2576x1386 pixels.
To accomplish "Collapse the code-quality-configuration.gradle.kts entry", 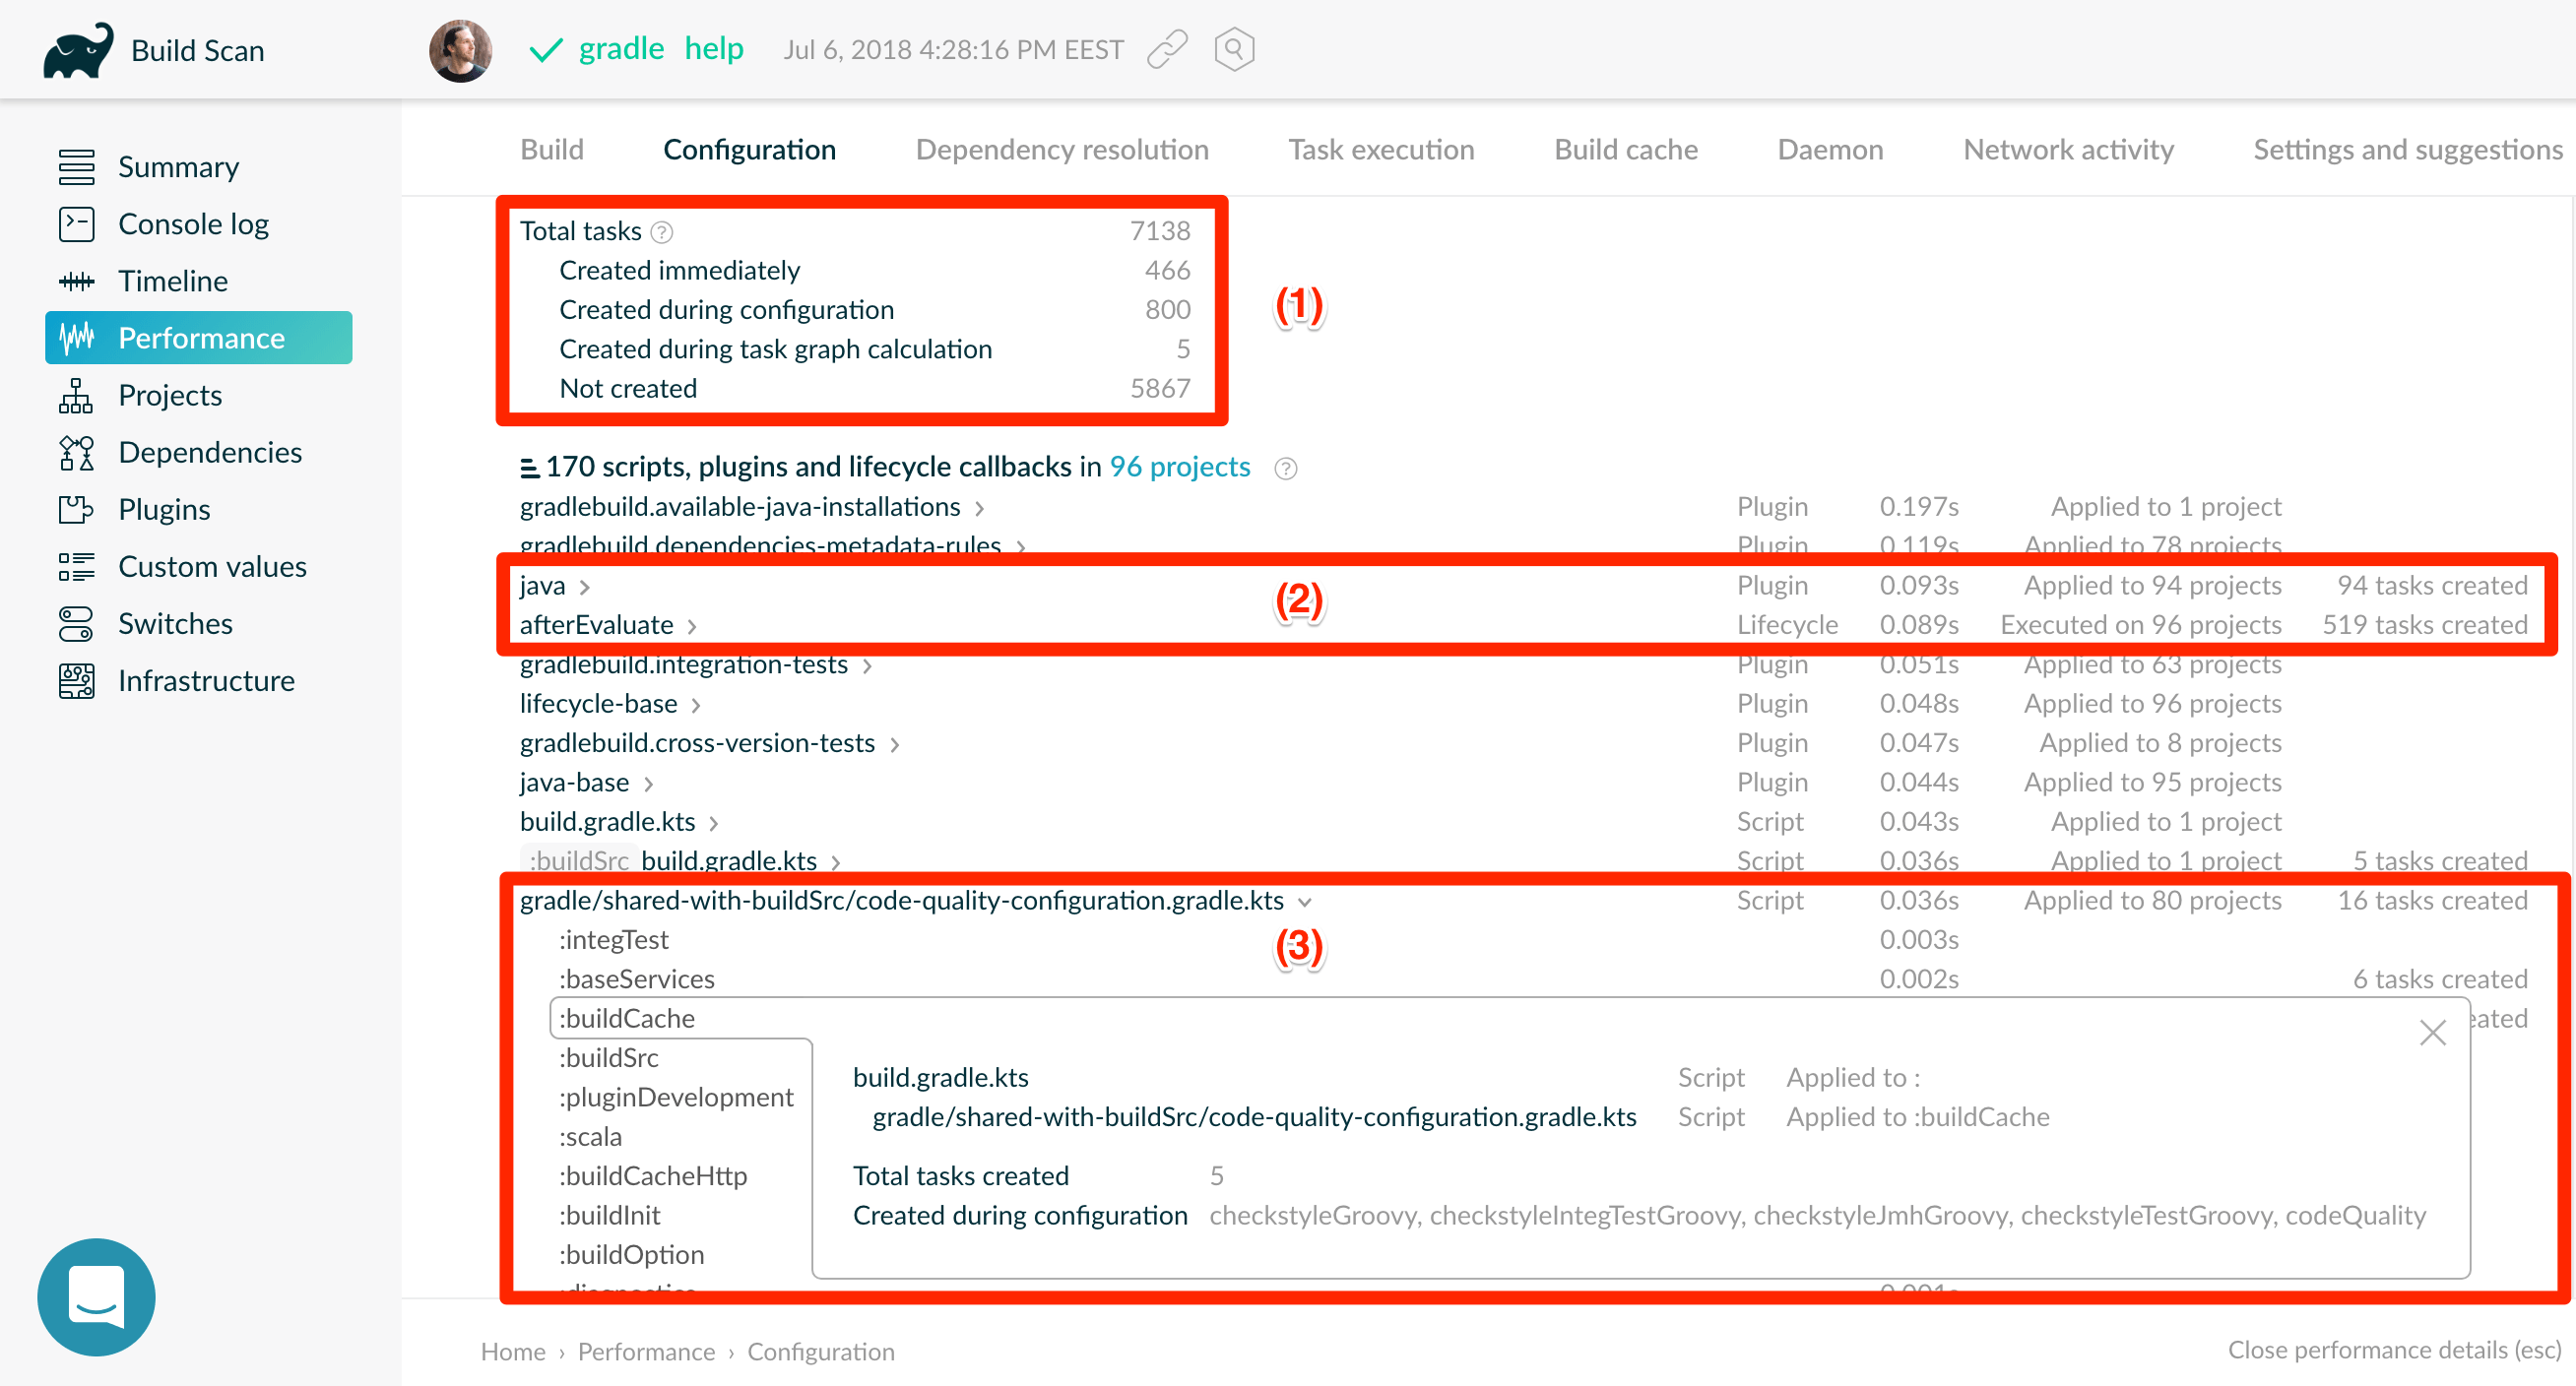I will tap(1305, 901).
